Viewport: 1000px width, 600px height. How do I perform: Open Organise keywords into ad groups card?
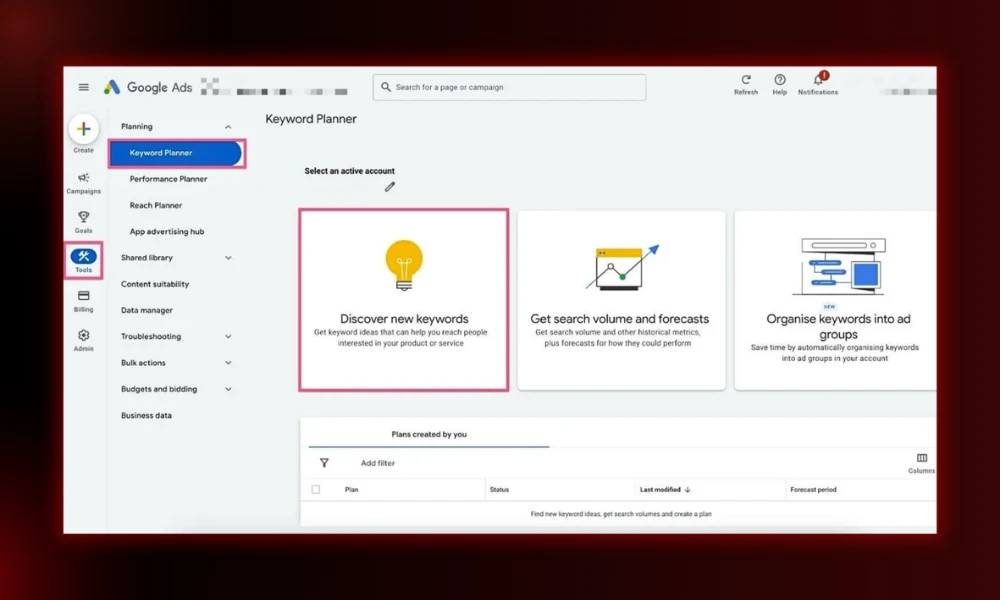click(x=835, y=300)
